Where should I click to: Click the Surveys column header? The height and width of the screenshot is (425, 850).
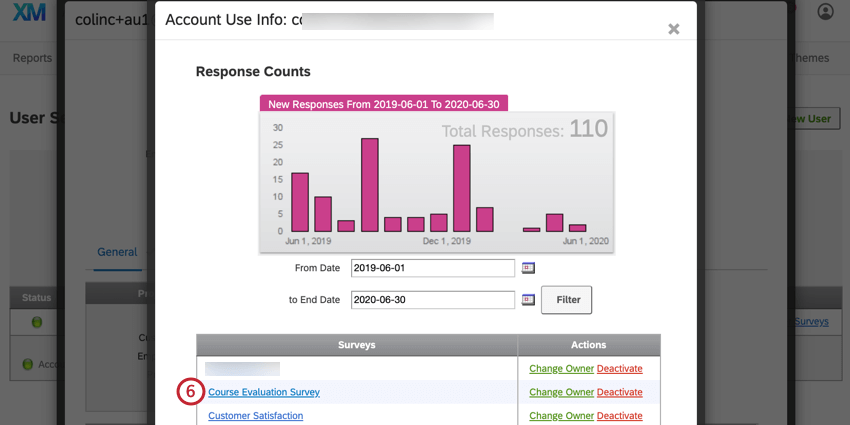point(357,345)
